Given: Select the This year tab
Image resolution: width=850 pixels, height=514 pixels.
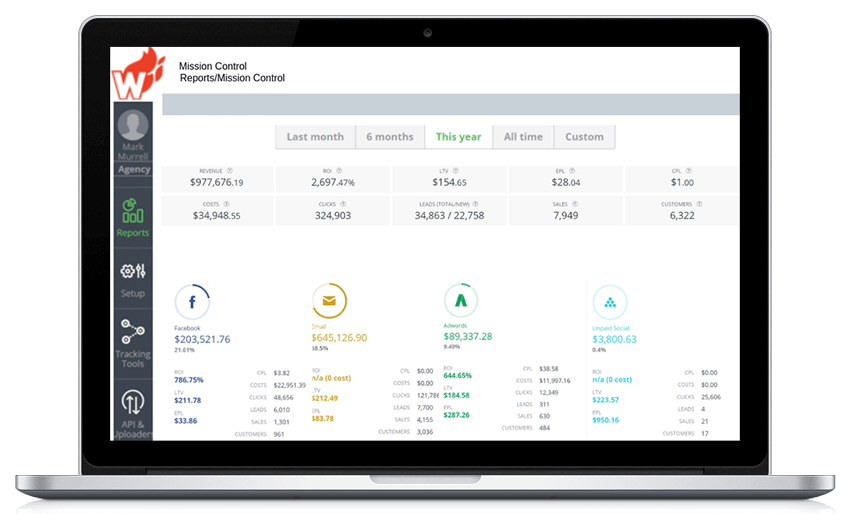Looking at the screenshot, I should point(459,137).
